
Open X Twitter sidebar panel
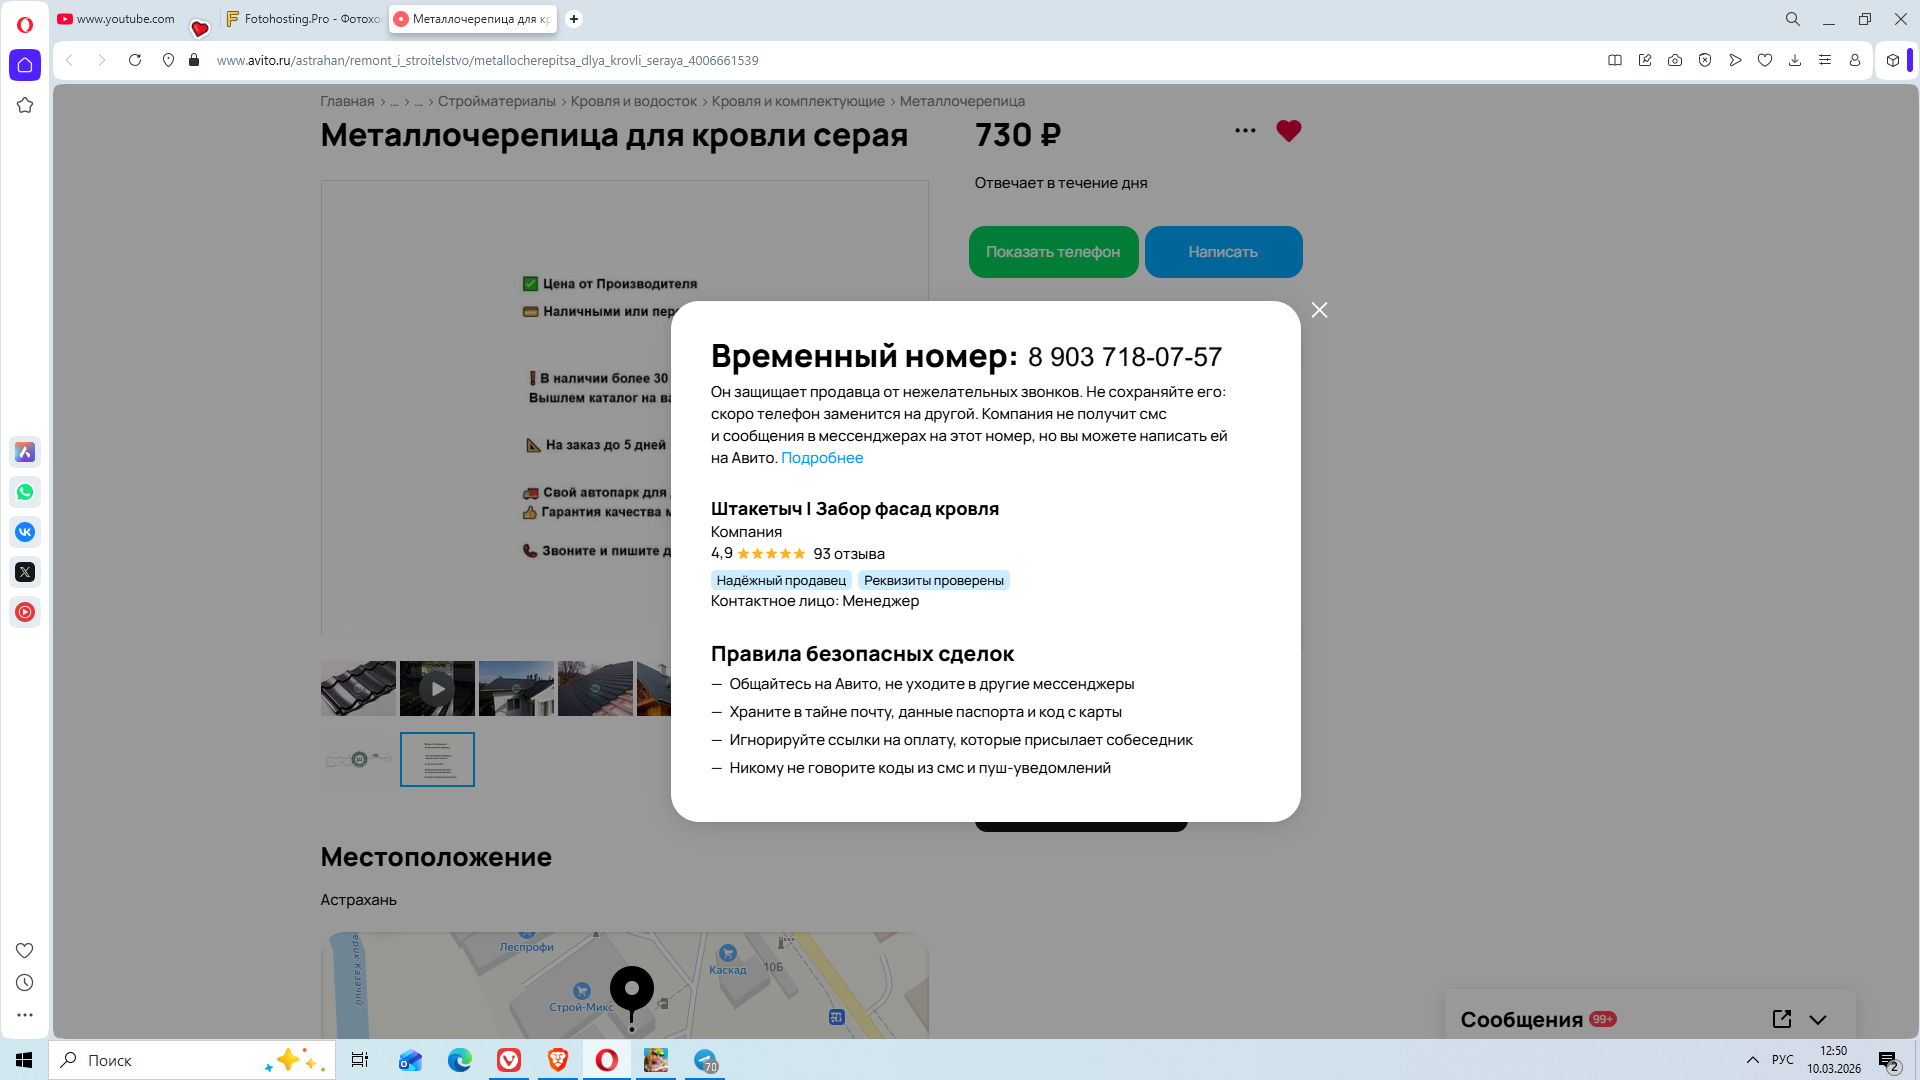point(25,572)
